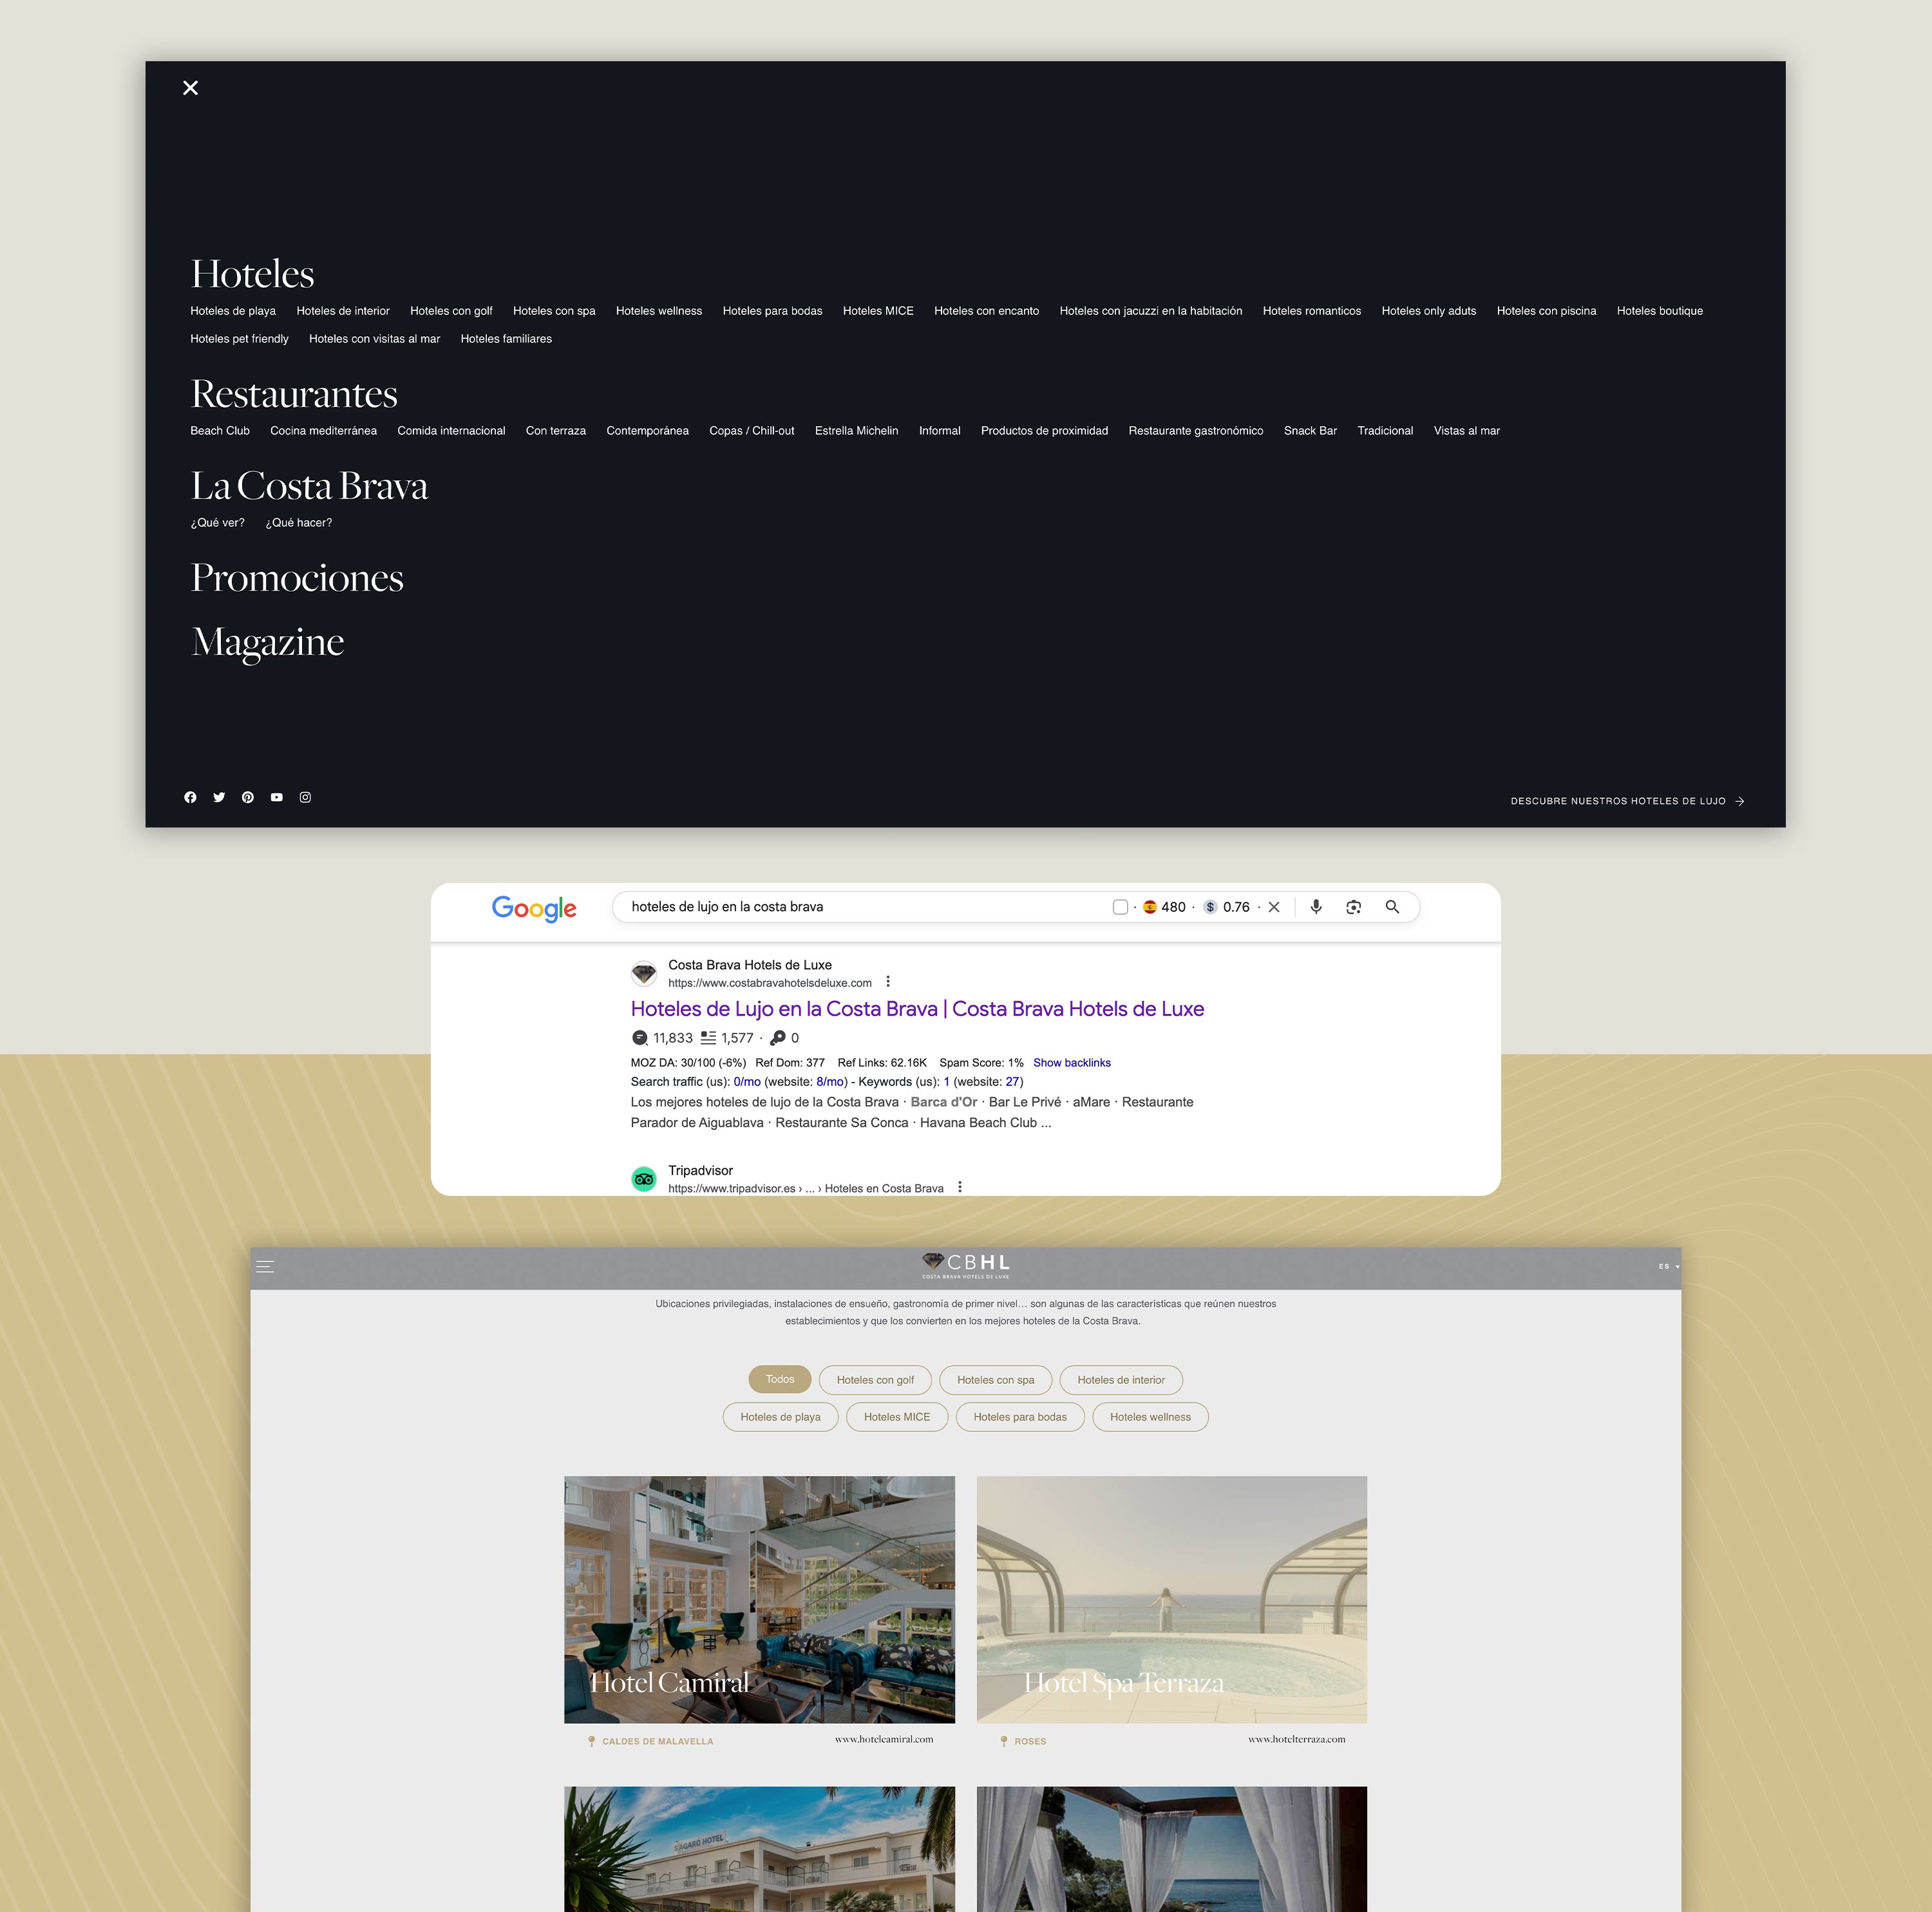This screenshot has height=1912, width=1932.
Task: Open Costa Brava Hotels de Luxe favicon
Action: click(x=644, y=973)
